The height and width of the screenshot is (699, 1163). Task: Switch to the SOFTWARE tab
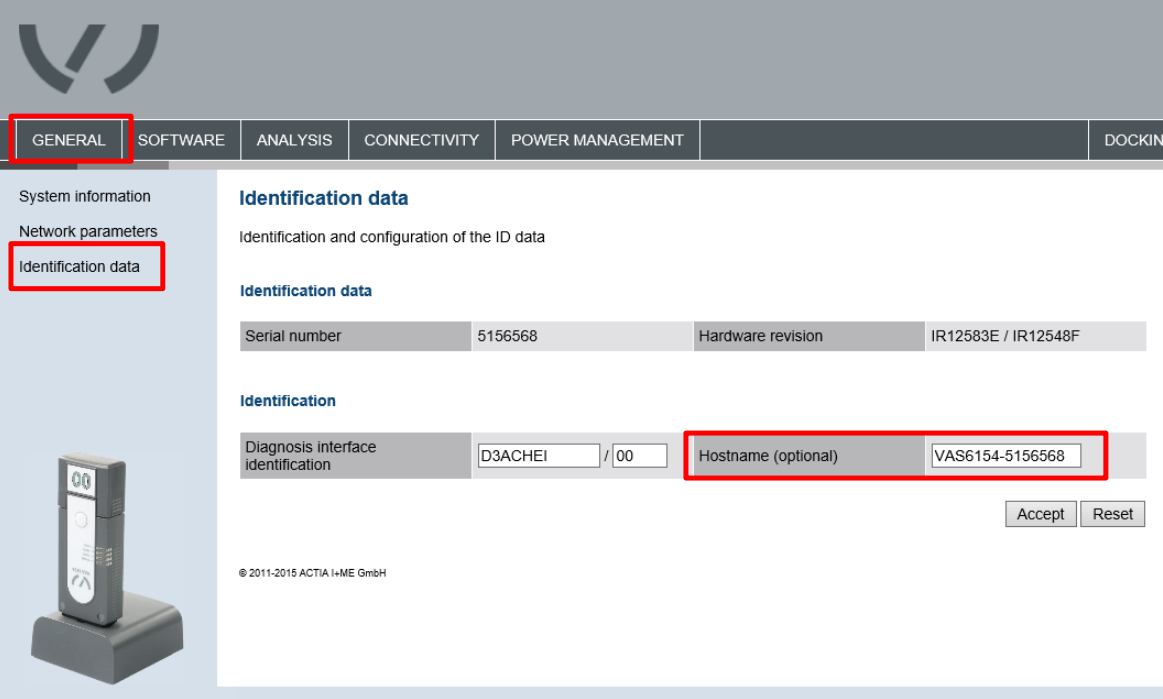[x=181, y=140]
